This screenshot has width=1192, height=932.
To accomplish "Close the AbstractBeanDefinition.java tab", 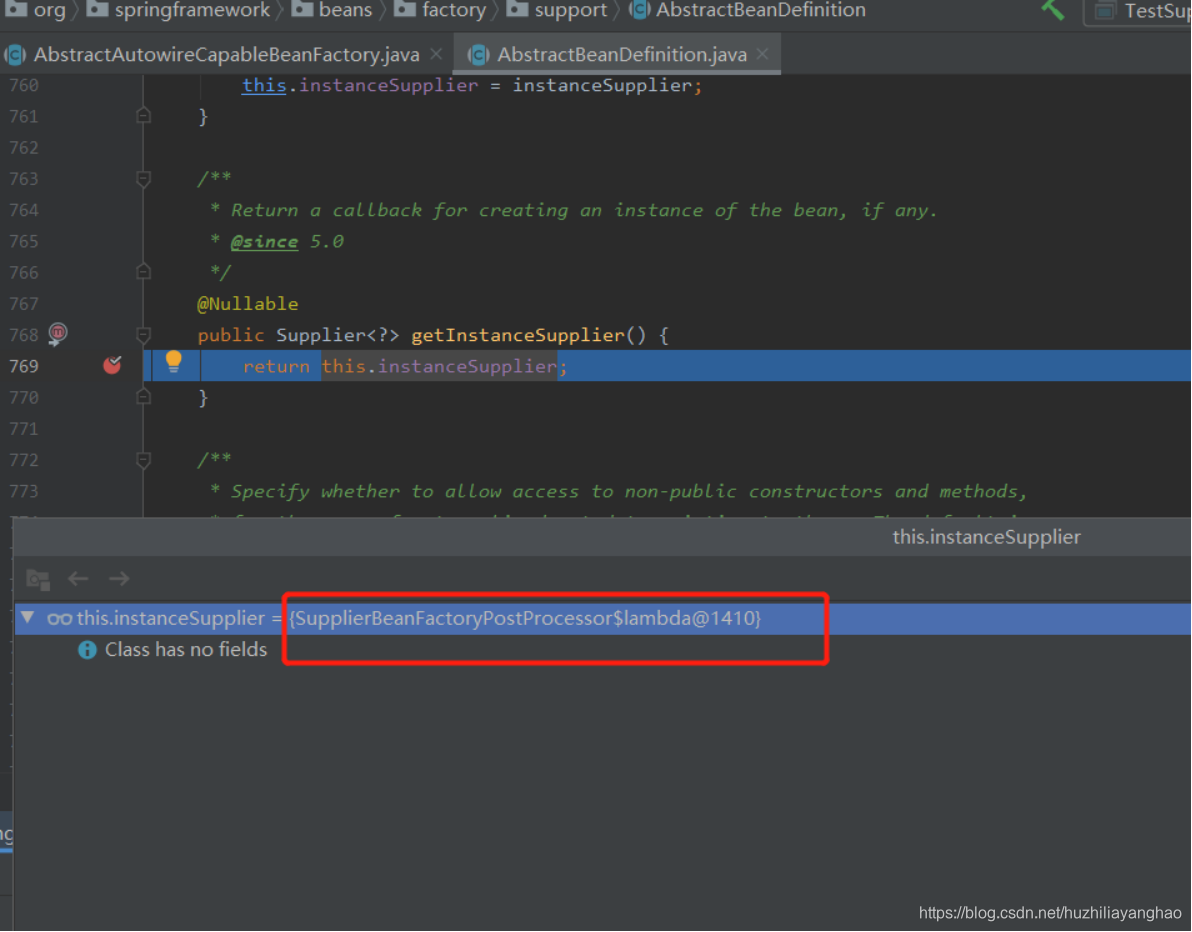I will (762, 54).
